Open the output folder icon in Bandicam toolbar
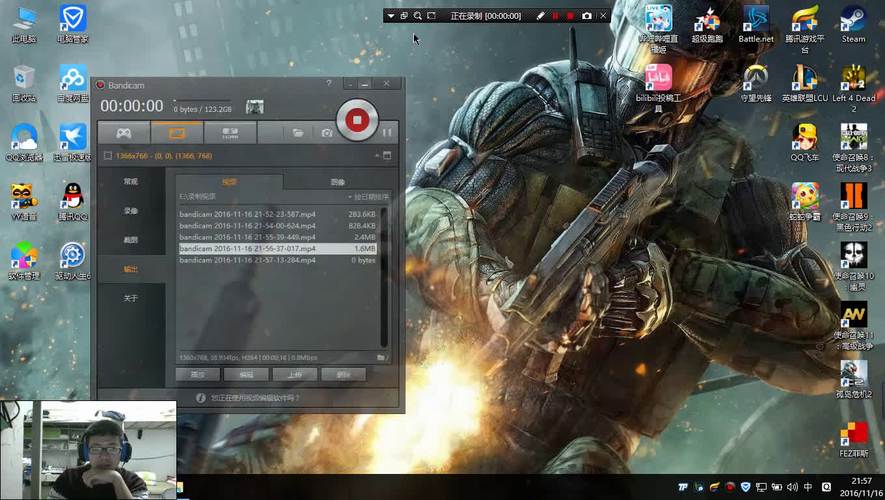885x500 pixels. [x=297, y=133]
